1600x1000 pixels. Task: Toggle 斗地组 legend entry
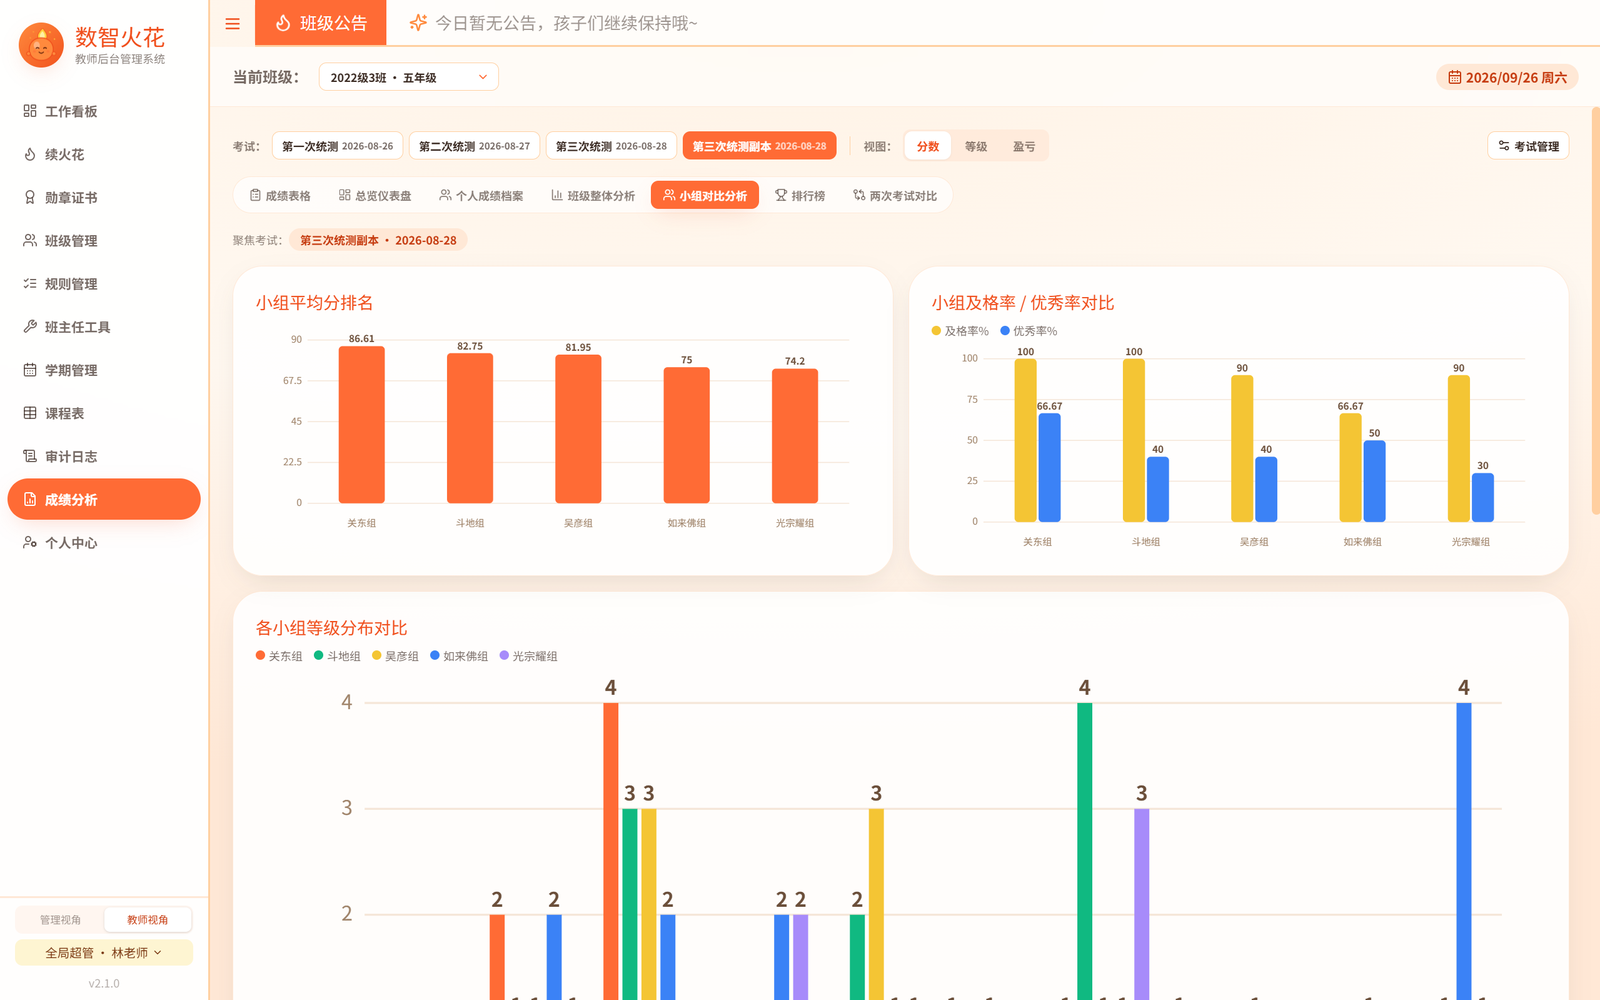(x=337, y=656)
